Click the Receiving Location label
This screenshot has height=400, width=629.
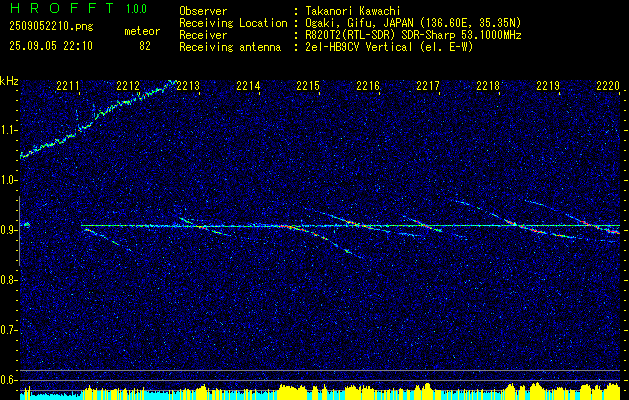[233, 23]
